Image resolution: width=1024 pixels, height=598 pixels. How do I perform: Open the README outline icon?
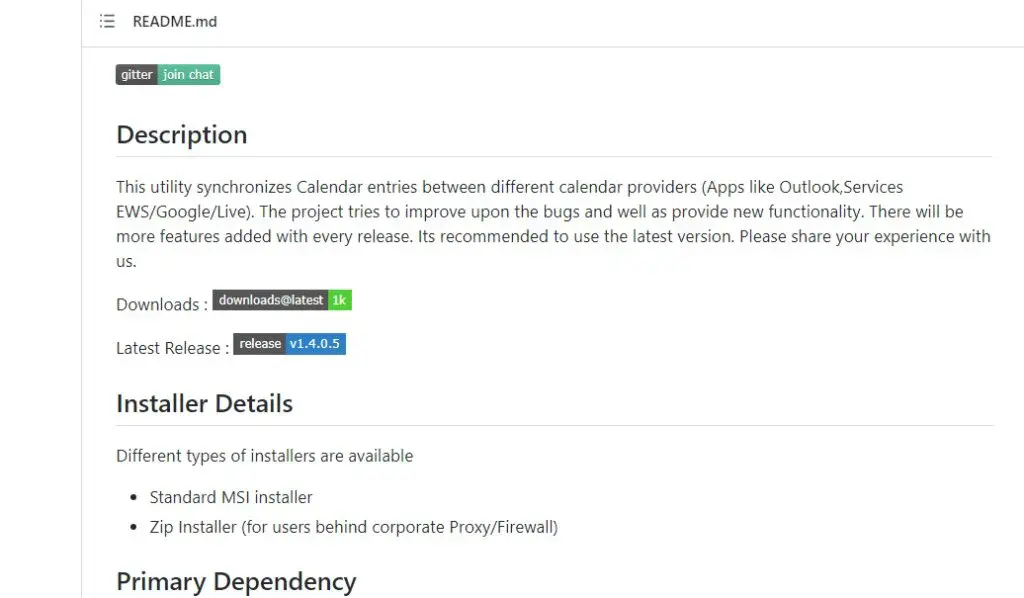(107, 22)
